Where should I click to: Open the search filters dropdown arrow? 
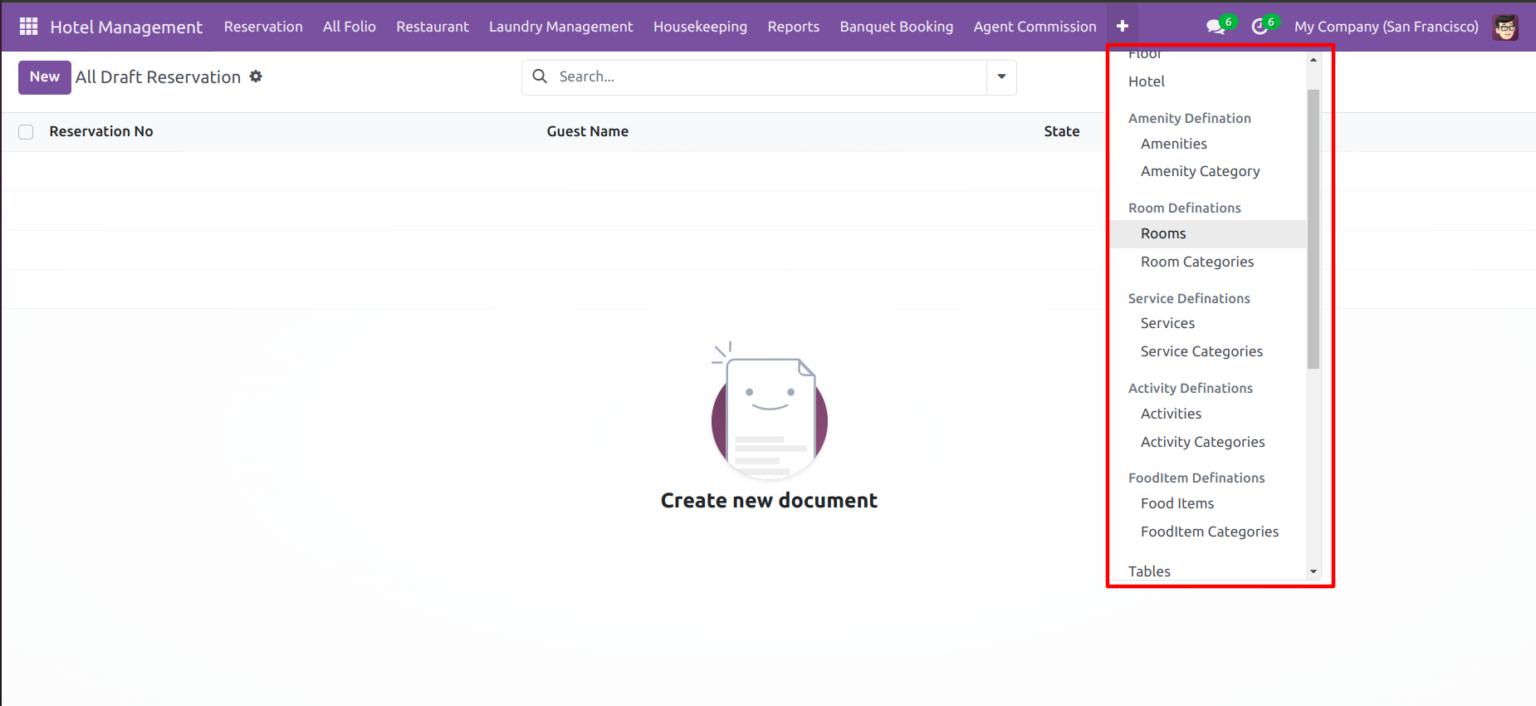coord(1001,76)
